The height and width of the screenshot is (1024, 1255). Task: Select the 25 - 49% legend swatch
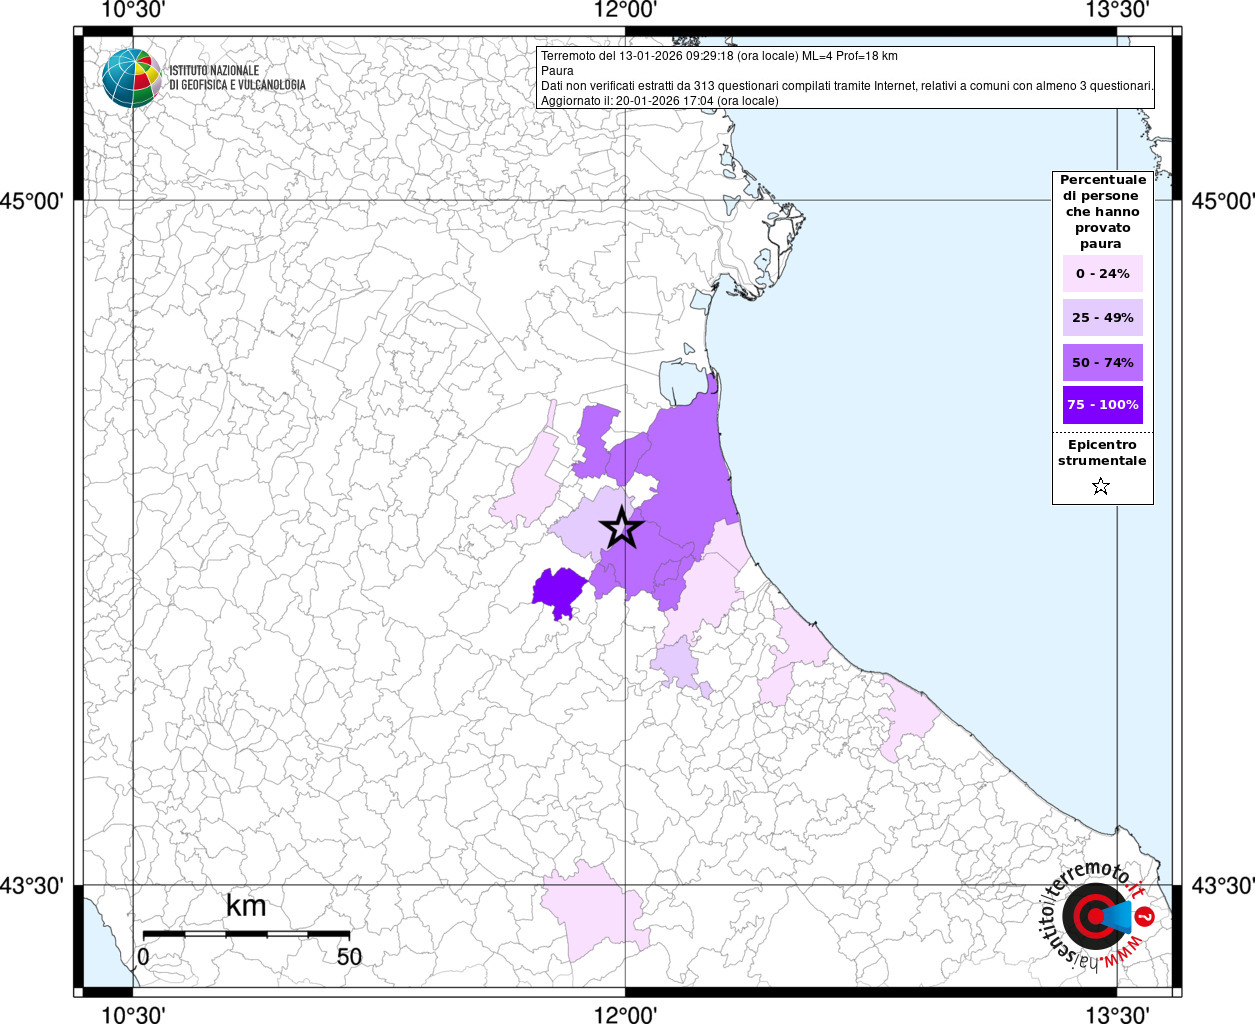(x=1103, y=318)
